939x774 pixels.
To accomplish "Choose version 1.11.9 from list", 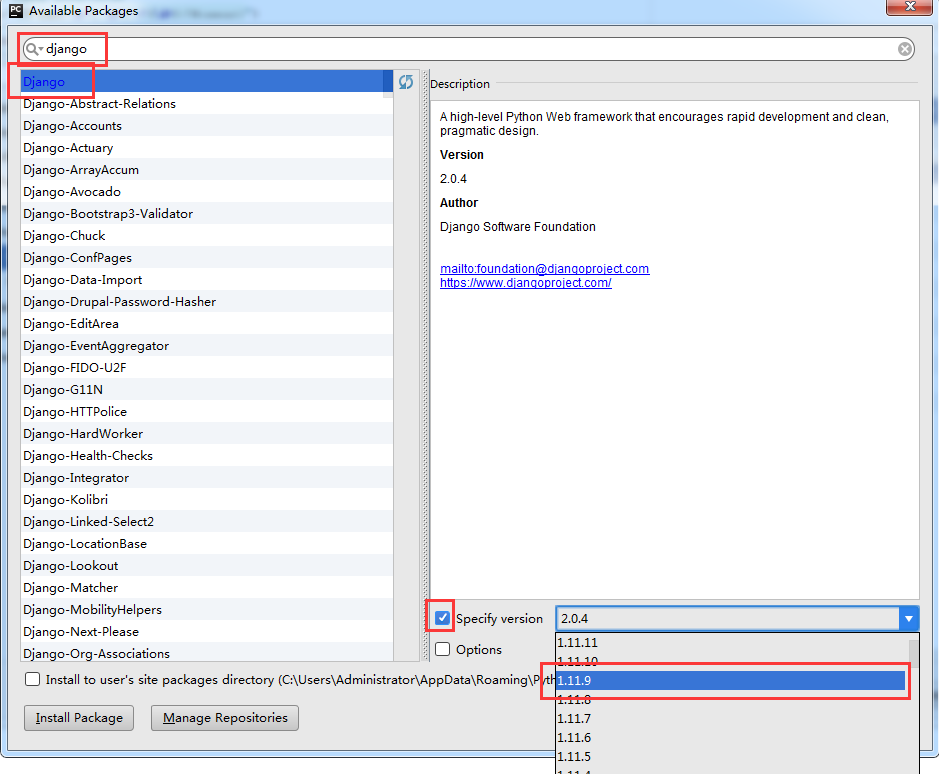I will (731, 681).
